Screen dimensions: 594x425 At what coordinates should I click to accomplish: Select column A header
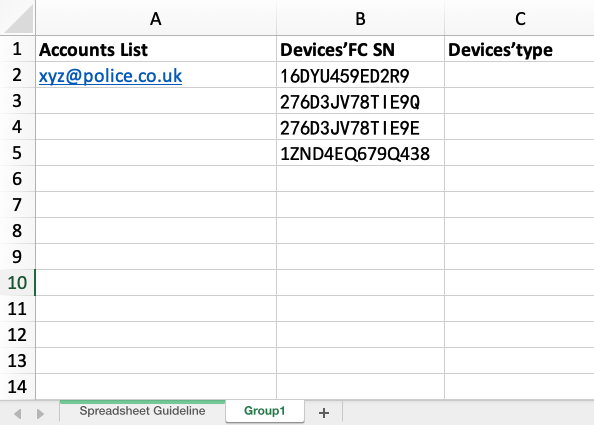(156, 18)
